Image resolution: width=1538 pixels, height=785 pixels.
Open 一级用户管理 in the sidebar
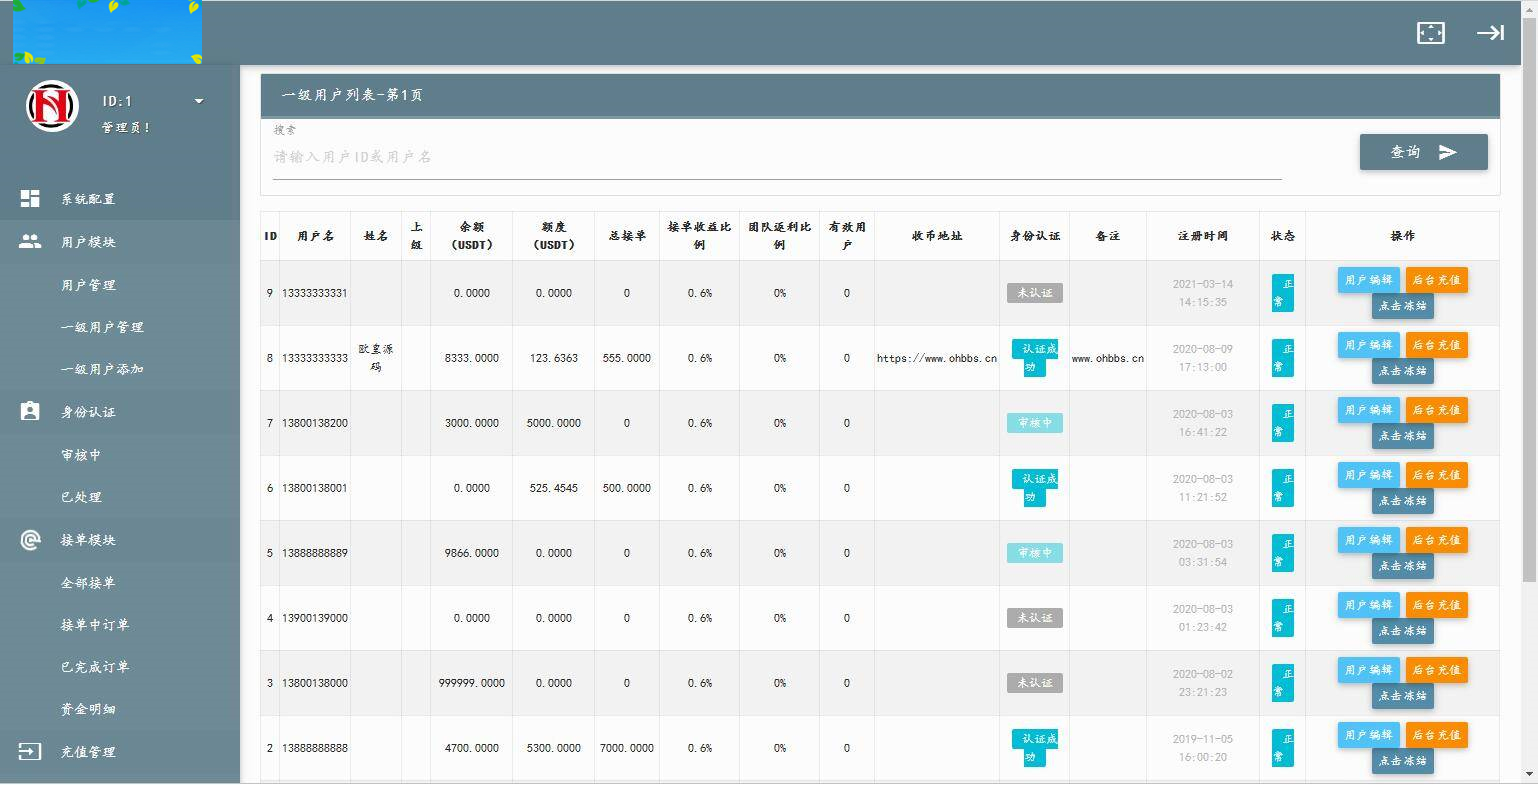point(102,327)
